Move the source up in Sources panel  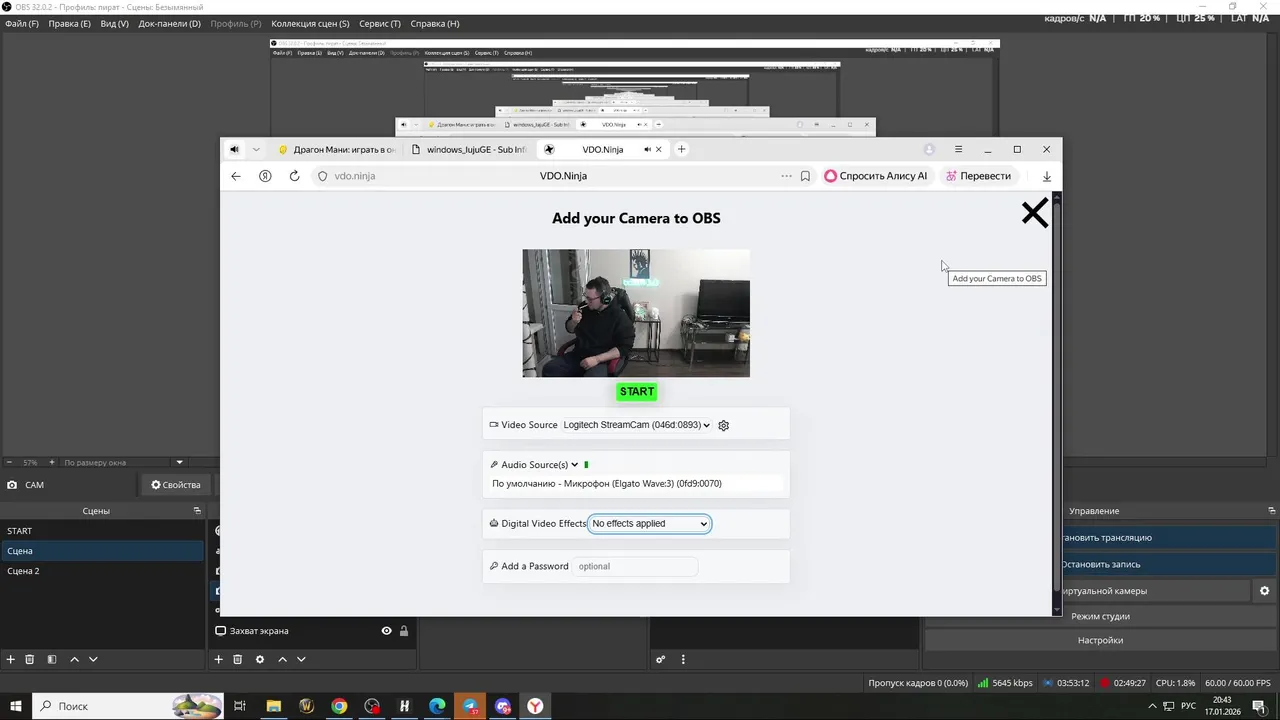[x=282, y=660]
